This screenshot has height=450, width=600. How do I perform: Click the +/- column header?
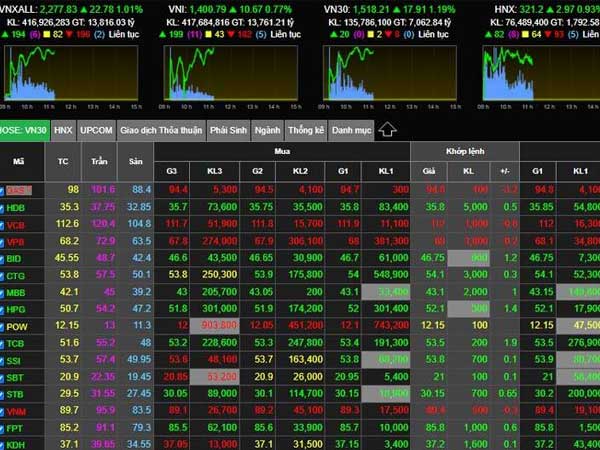(x=508, y=169)
